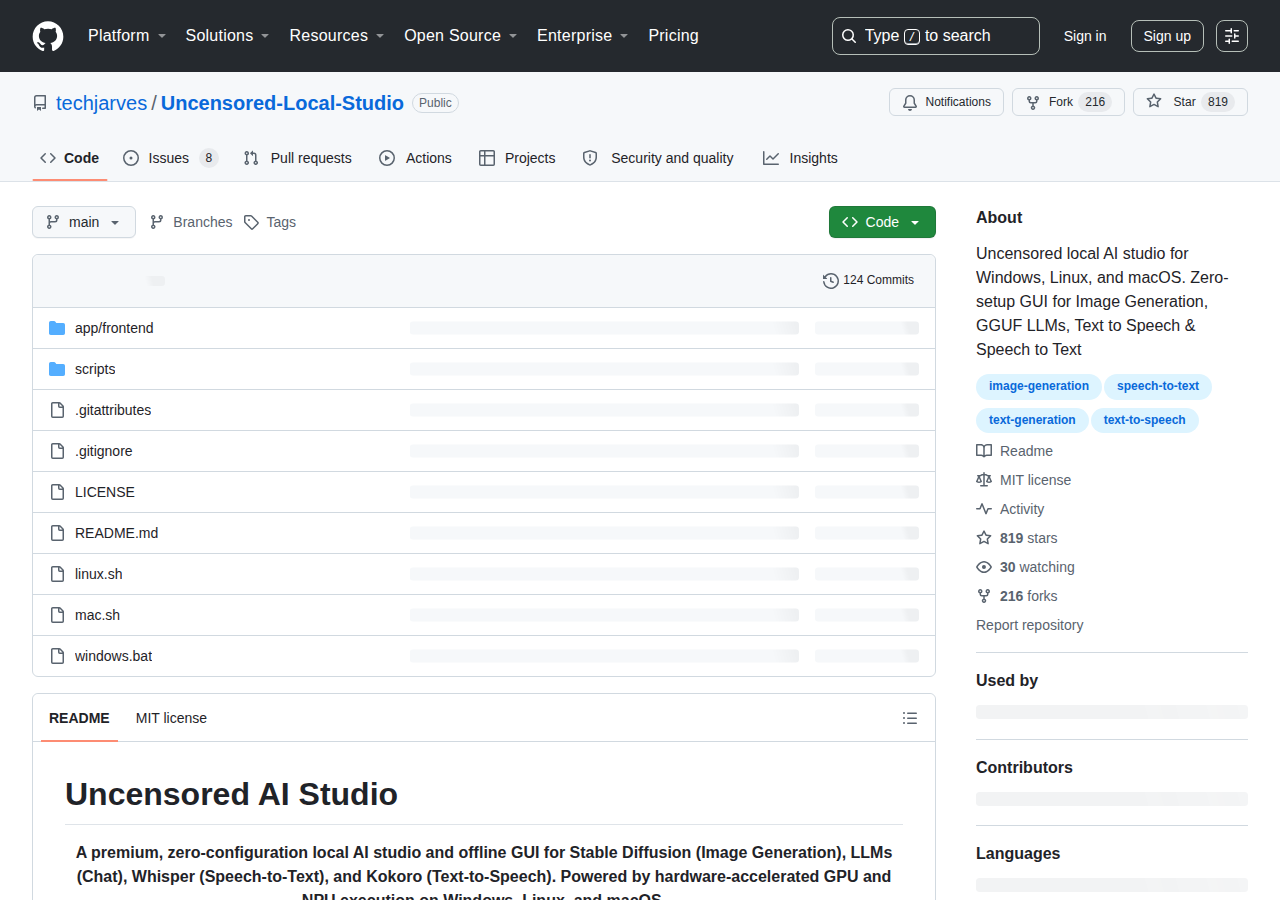Screen dimensions: 1280x900
Task: Open the scripts folder
Action: click(x=95, y=369)
